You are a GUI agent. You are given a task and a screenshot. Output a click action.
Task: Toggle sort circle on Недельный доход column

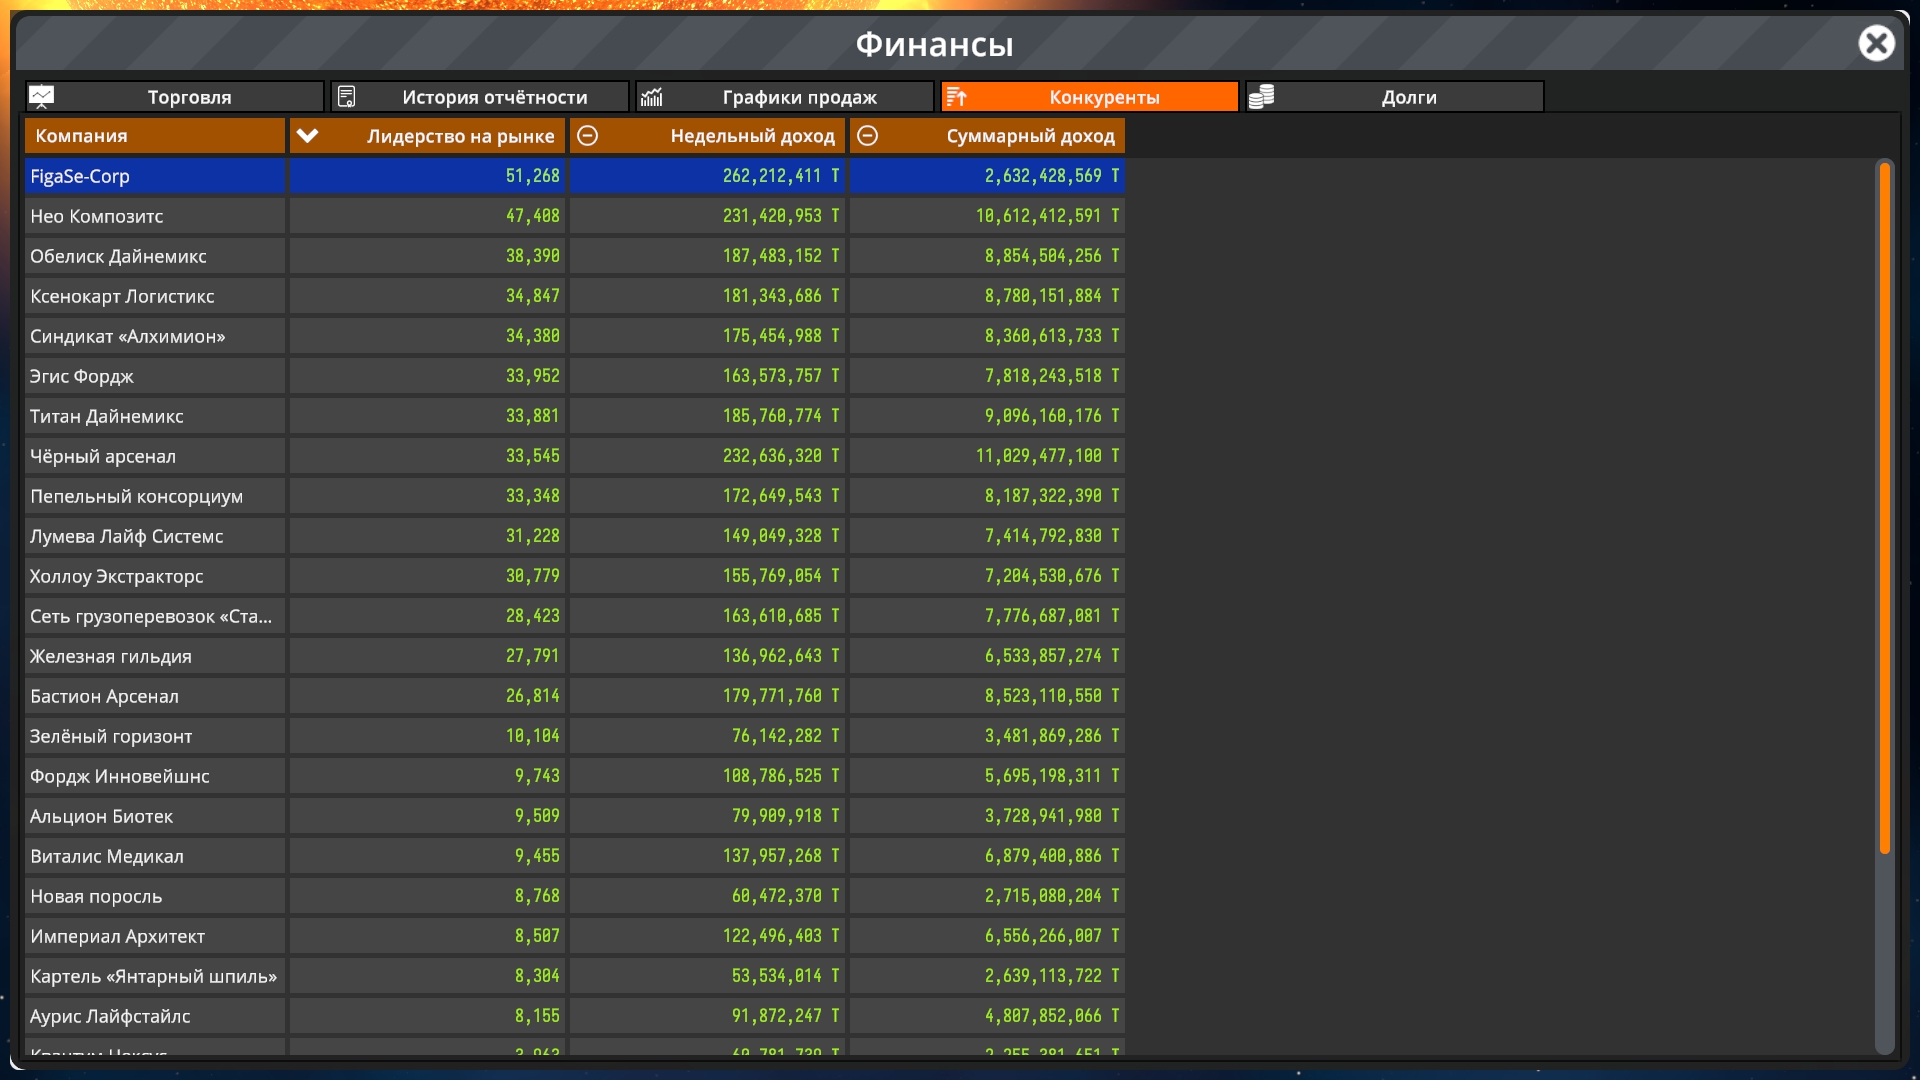(x=588, y=136)
